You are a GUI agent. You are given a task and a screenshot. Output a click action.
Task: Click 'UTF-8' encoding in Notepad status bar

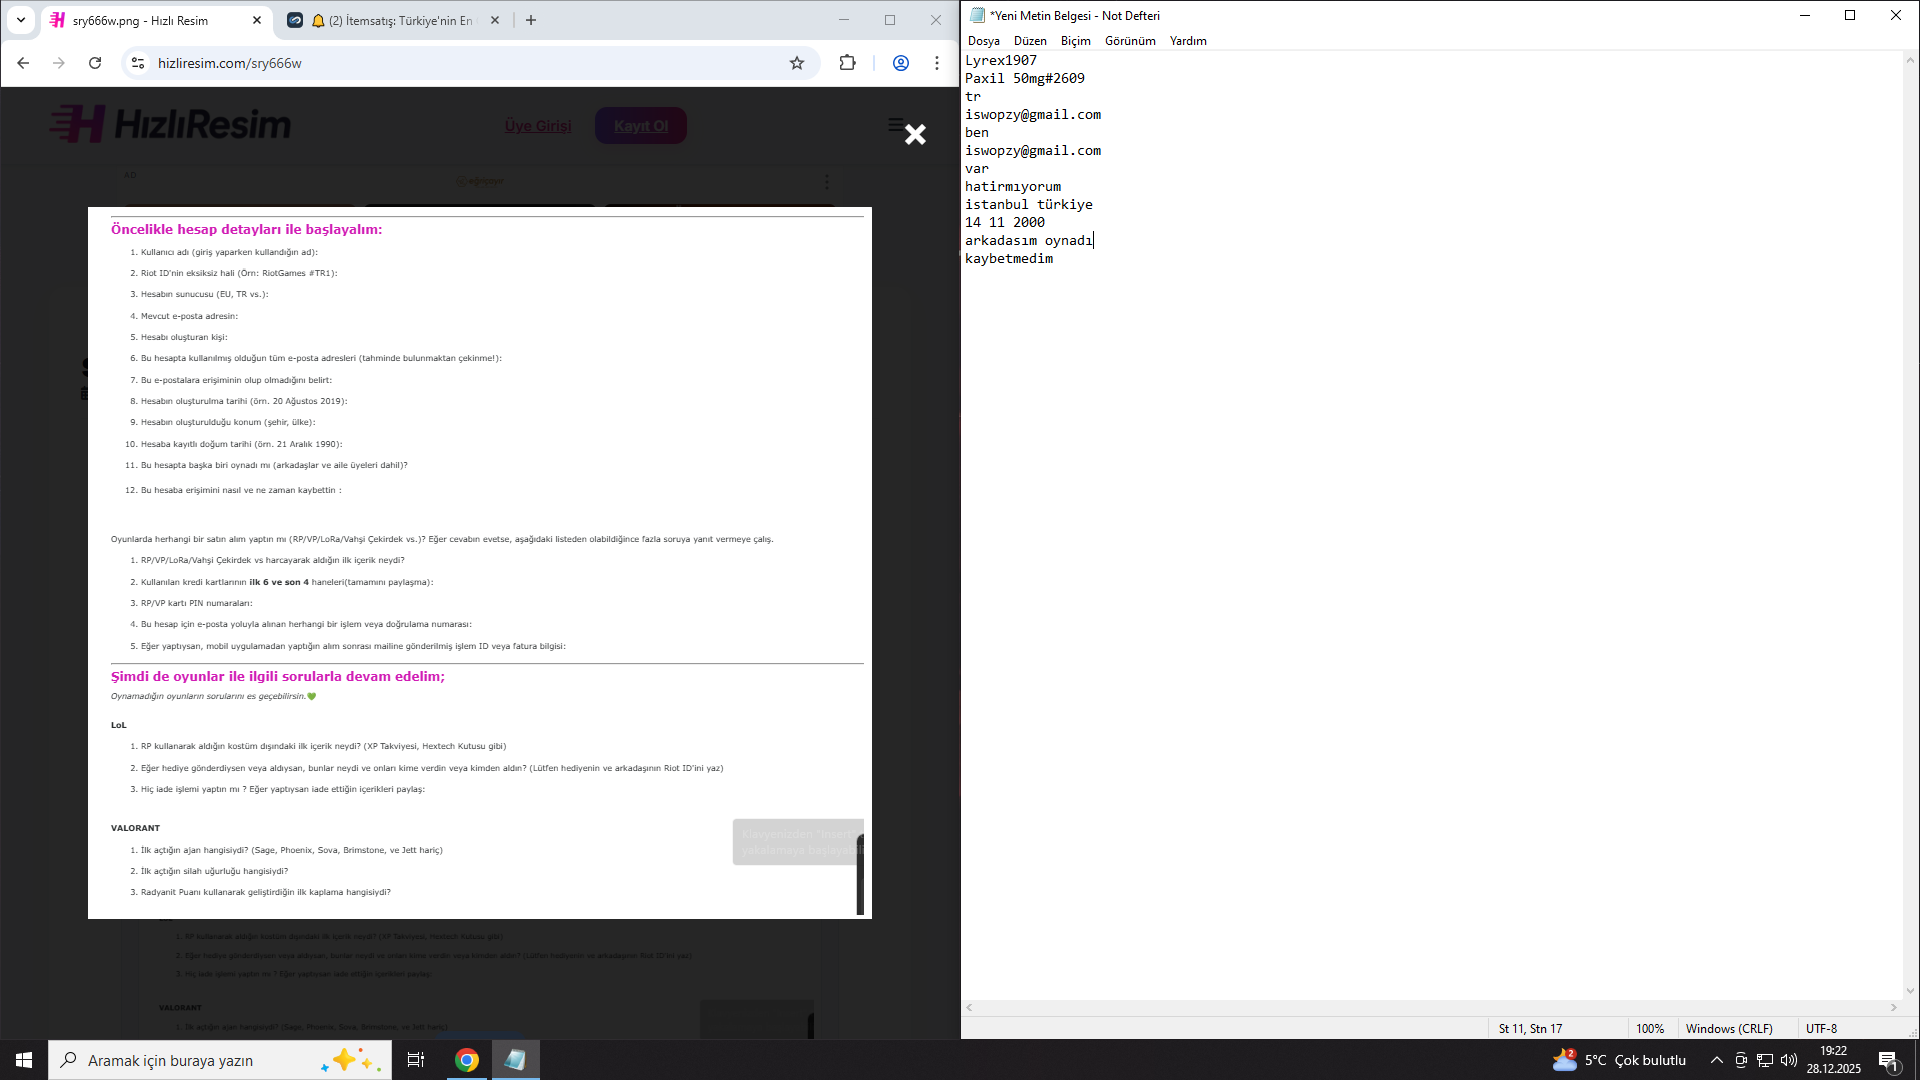(x=1822, y=1029)
